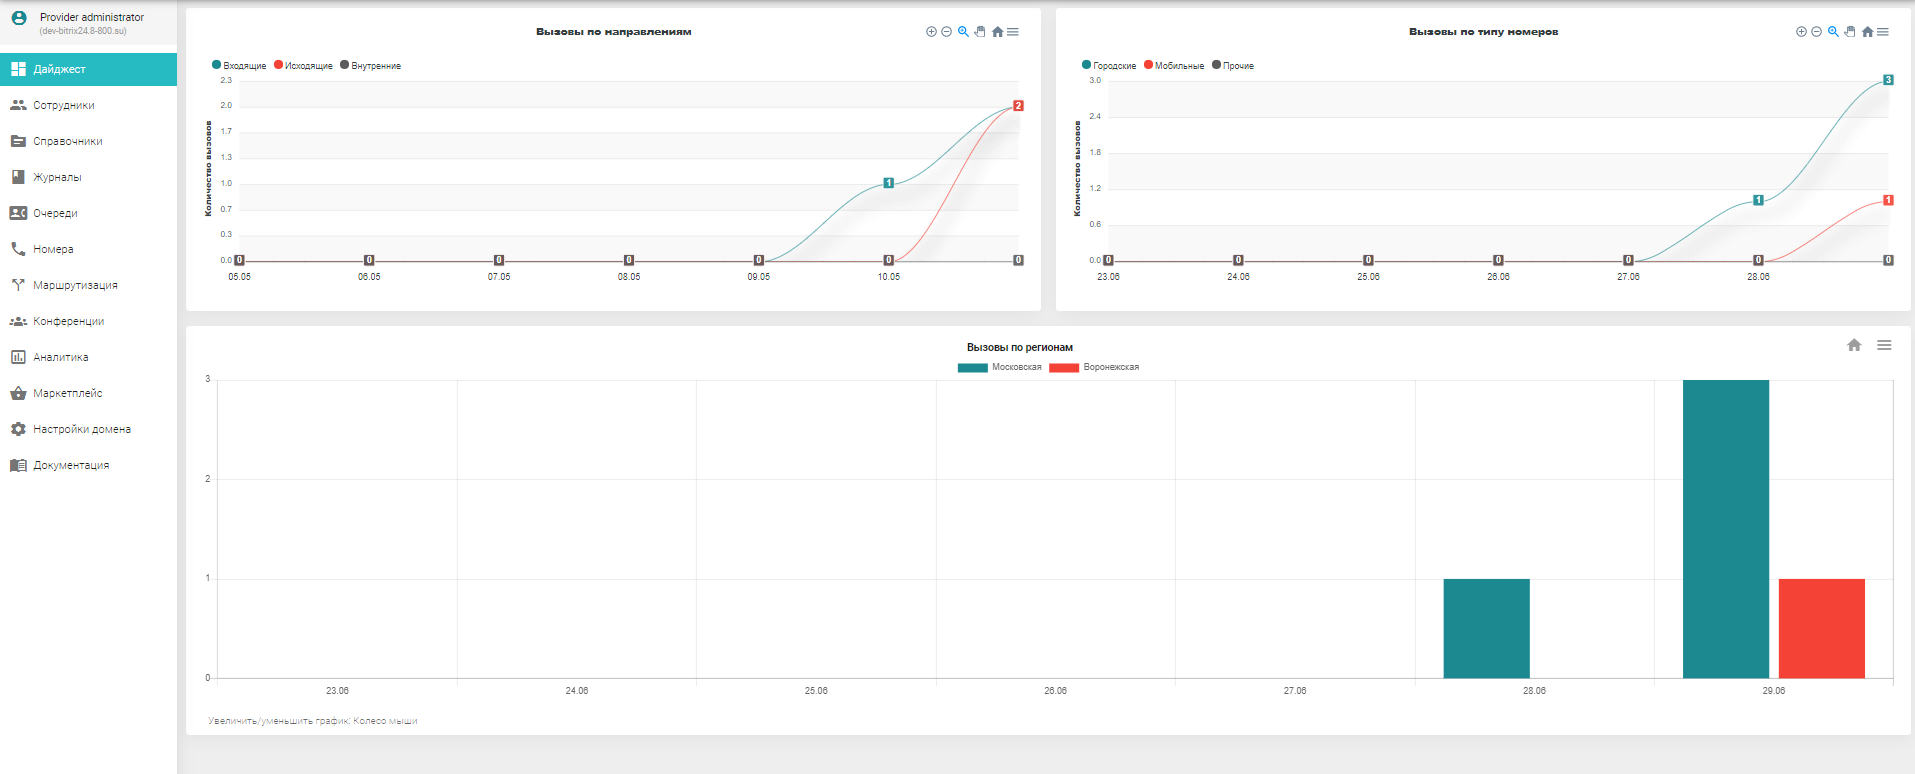Click the Вызовы по типу номеров chart title
Viewport: 1915px width, 774px height.
pyautogui.click(x=1484, y=32)
